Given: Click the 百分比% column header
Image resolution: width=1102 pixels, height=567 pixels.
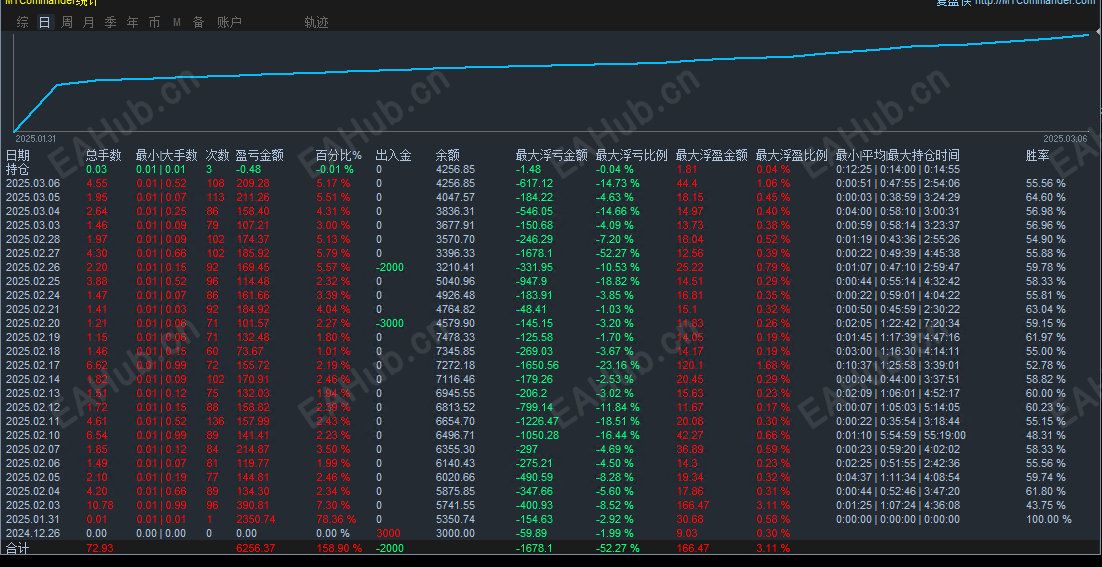Looking at the screenshot, I should [x=339, y=155].
